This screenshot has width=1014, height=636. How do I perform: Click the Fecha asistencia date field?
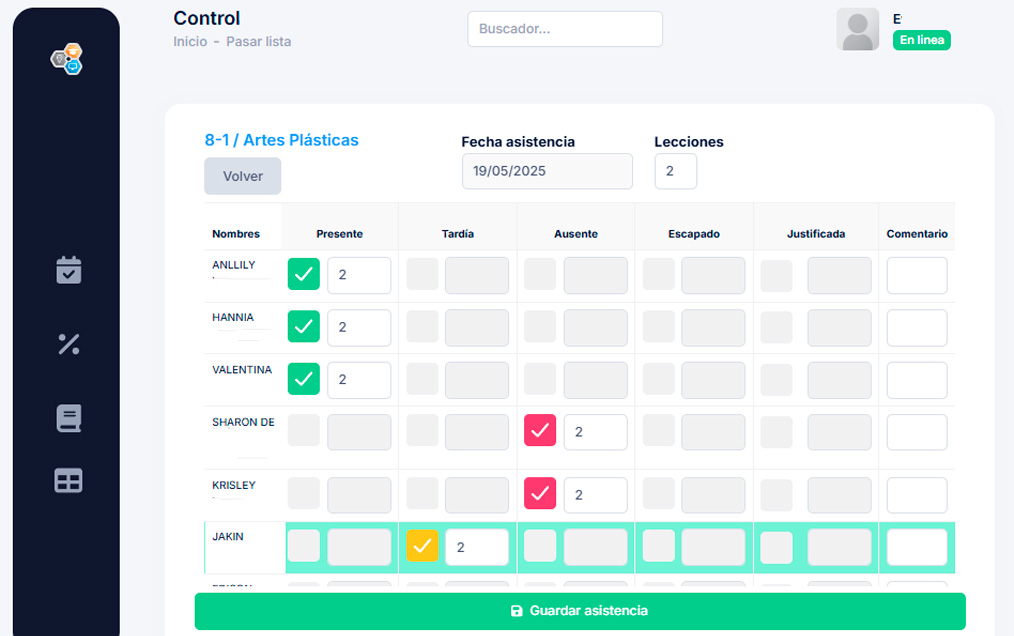point(547,171)
